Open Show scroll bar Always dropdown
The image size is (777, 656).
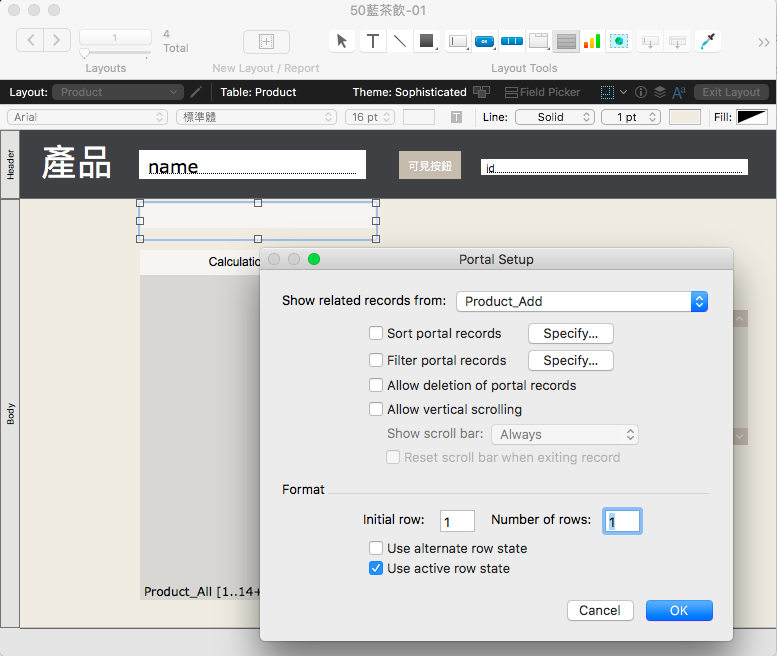tap(565, 435)
